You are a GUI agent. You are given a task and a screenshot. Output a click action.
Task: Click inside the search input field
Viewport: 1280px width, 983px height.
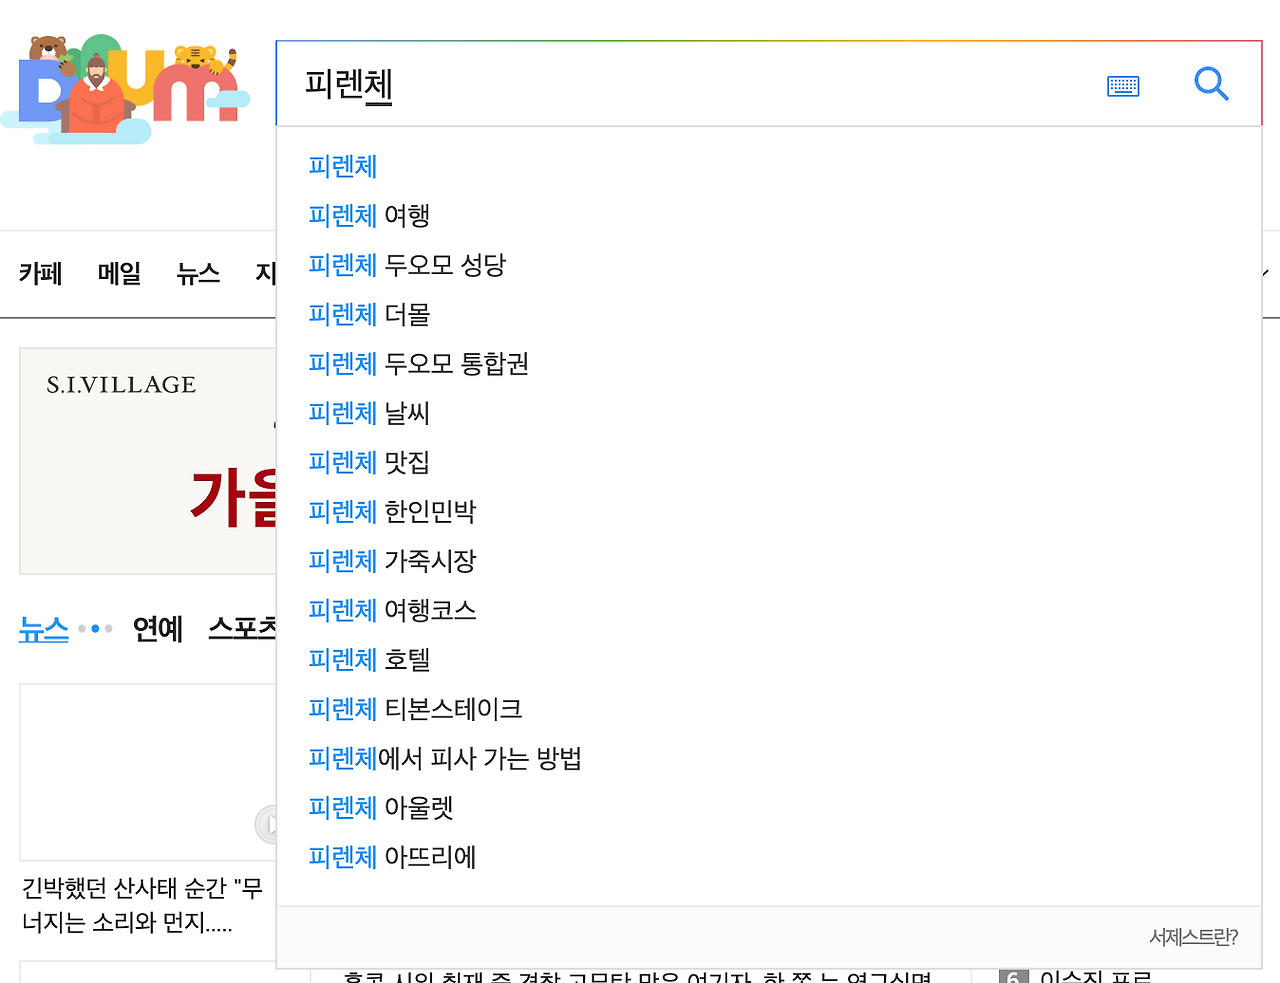pos(600,85)
